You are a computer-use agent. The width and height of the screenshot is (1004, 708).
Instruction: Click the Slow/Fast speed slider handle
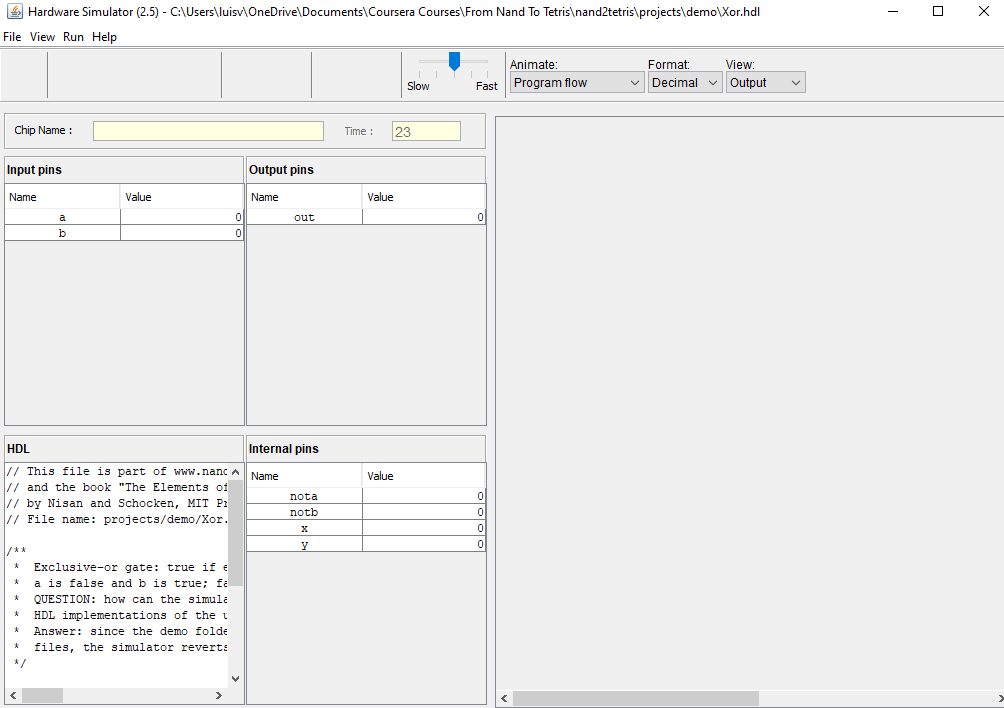click(454, 62)
